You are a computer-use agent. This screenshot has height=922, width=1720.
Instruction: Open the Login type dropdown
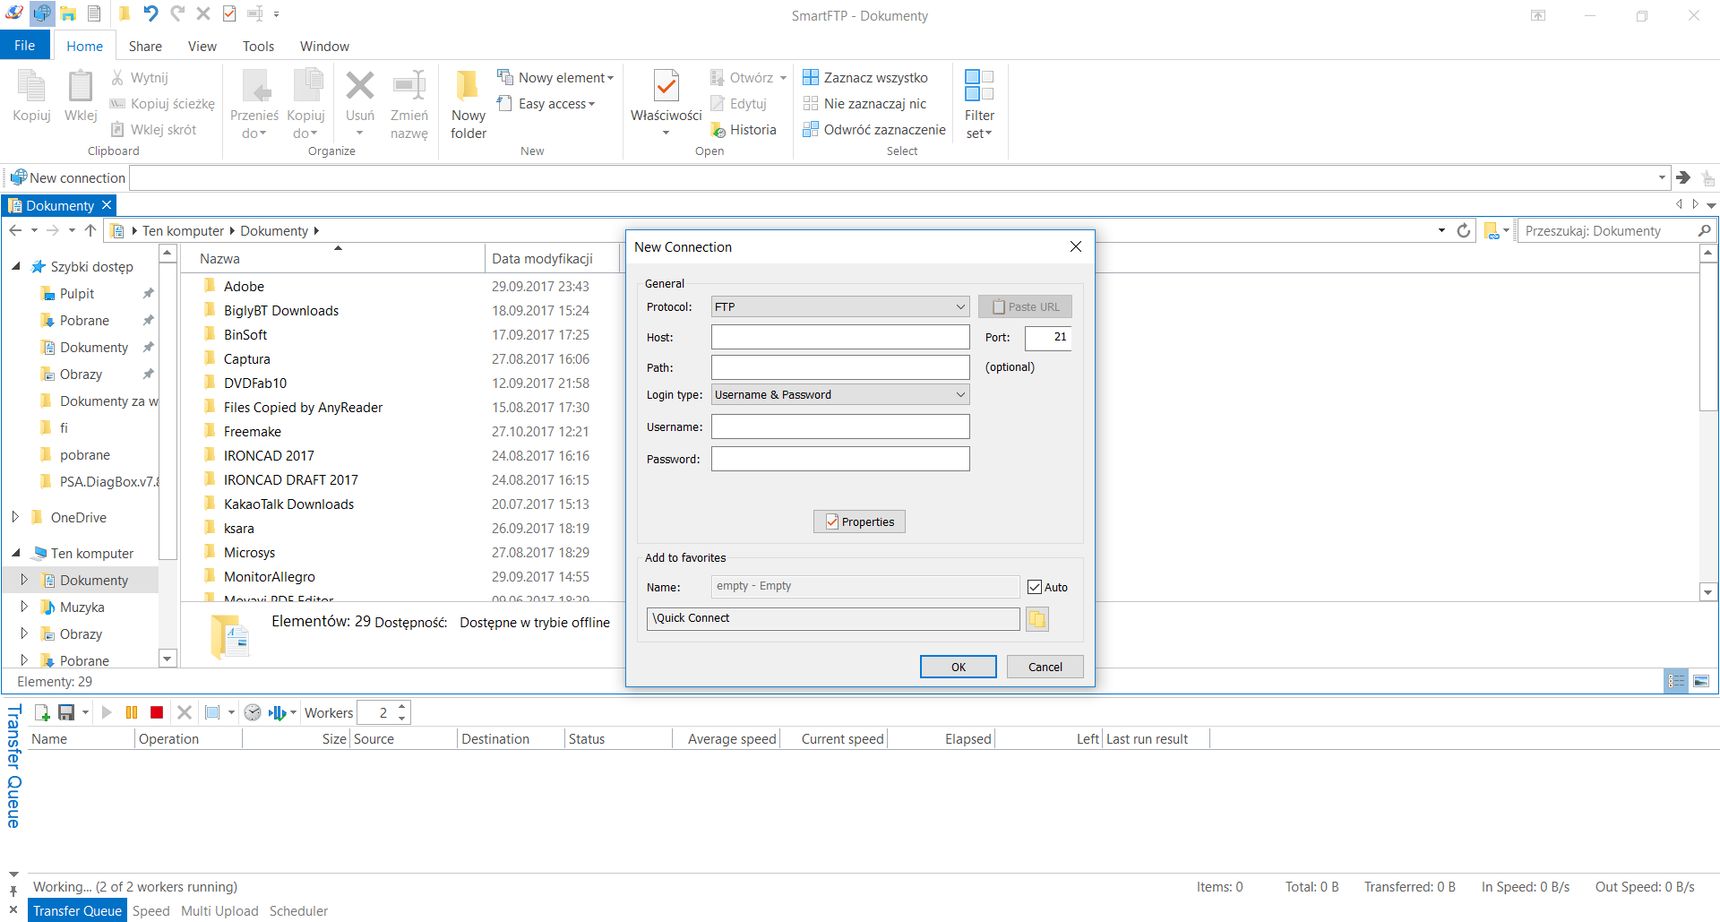click(840, 395)
